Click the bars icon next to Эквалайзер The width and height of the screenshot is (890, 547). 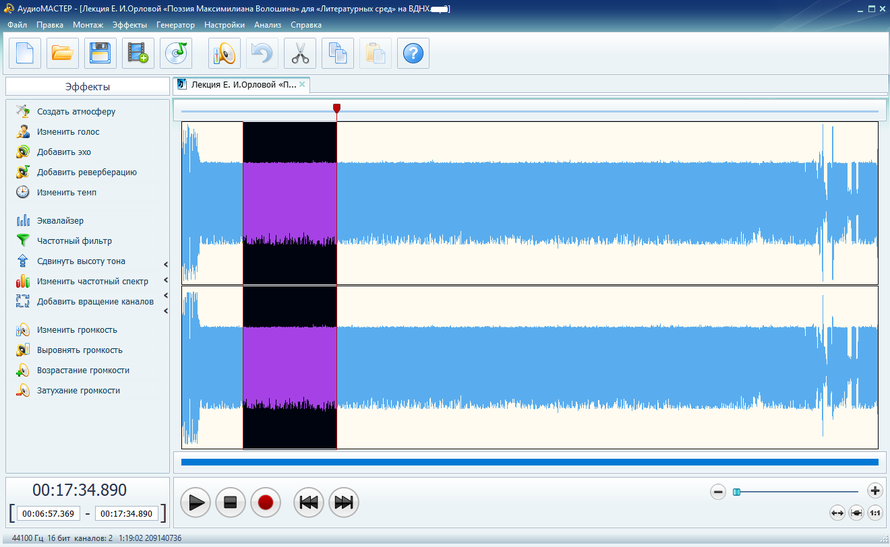tap(23, 220)
